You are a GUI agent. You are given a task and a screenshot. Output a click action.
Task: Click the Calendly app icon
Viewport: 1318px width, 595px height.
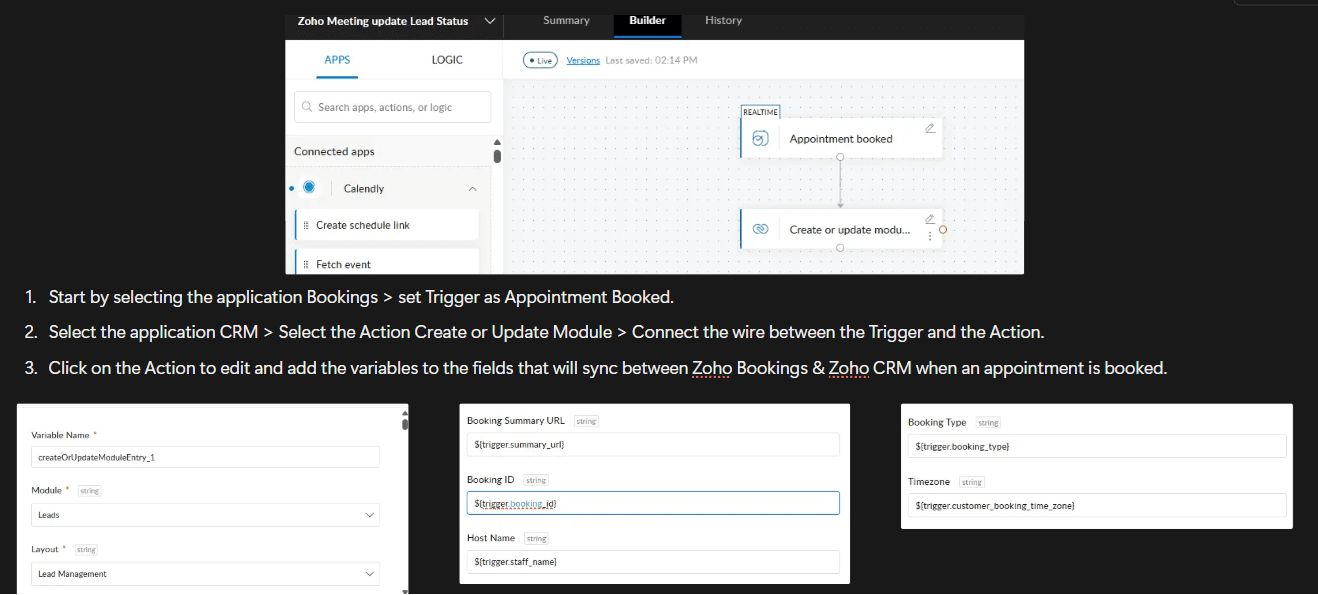(x=310, y=187)
